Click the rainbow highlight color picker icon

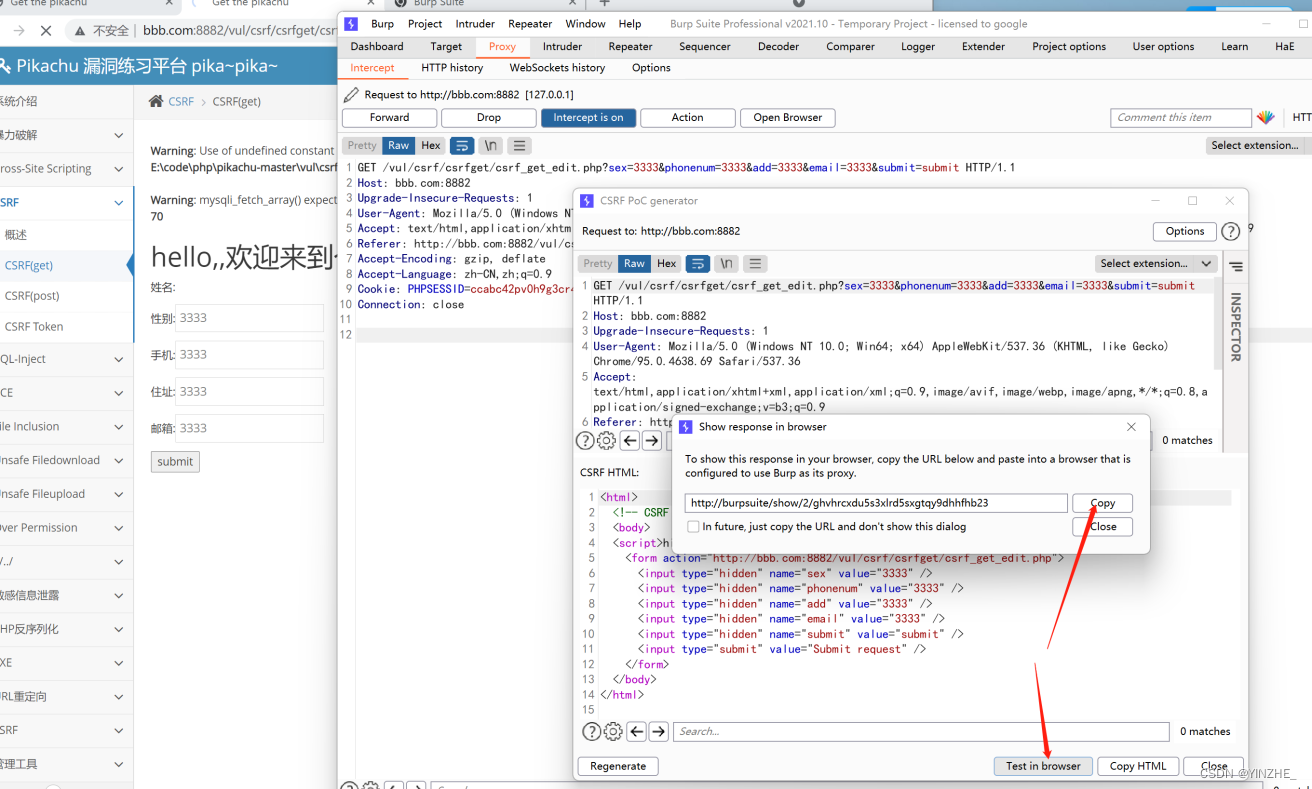(1266, 117)
